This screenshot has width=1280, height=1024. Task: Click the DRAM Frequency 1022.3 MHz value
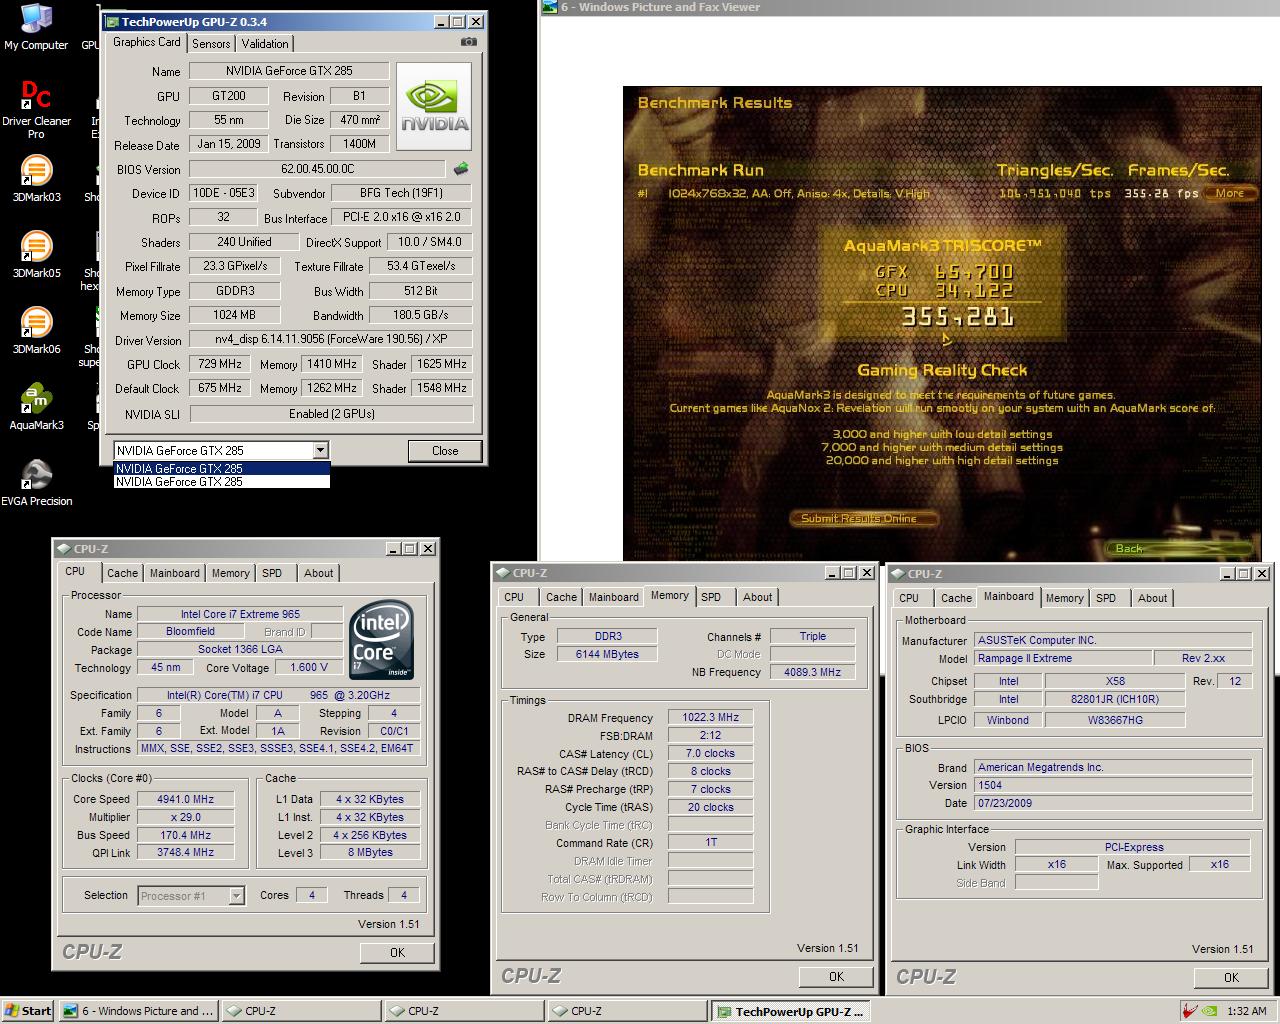coord(710,717)
